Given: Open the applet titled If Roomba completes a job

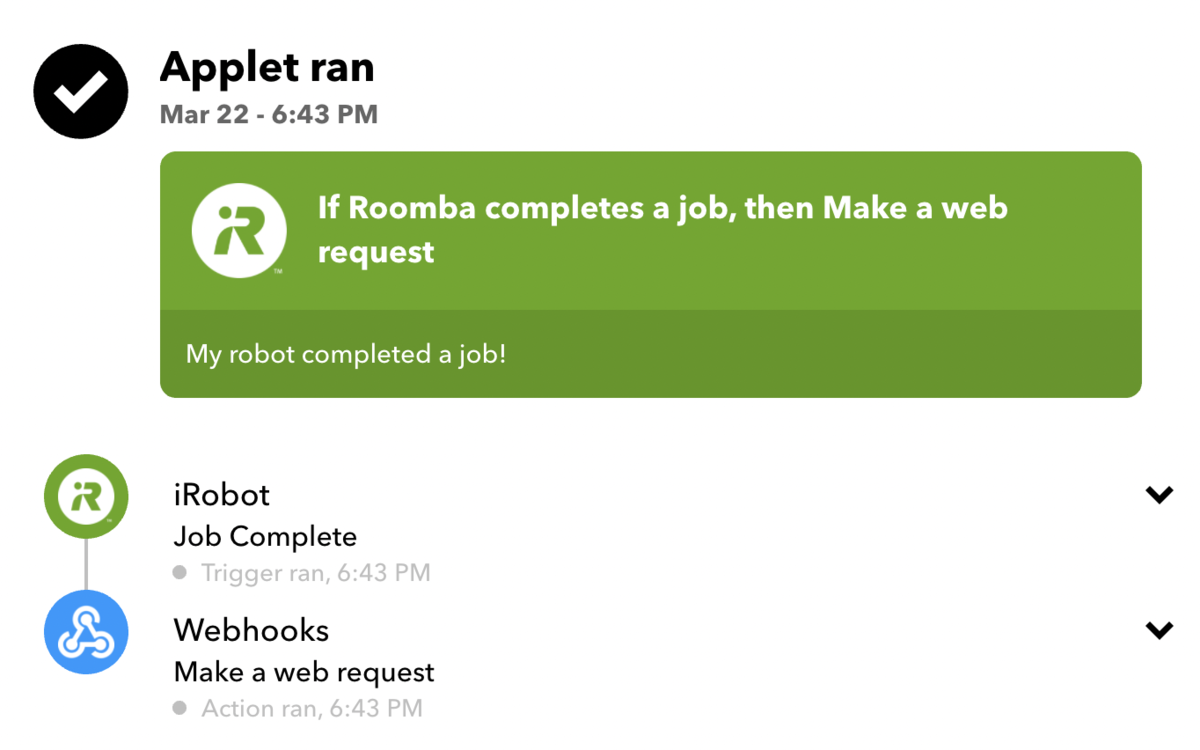Looking at the screenshot, I should [663, 229].
